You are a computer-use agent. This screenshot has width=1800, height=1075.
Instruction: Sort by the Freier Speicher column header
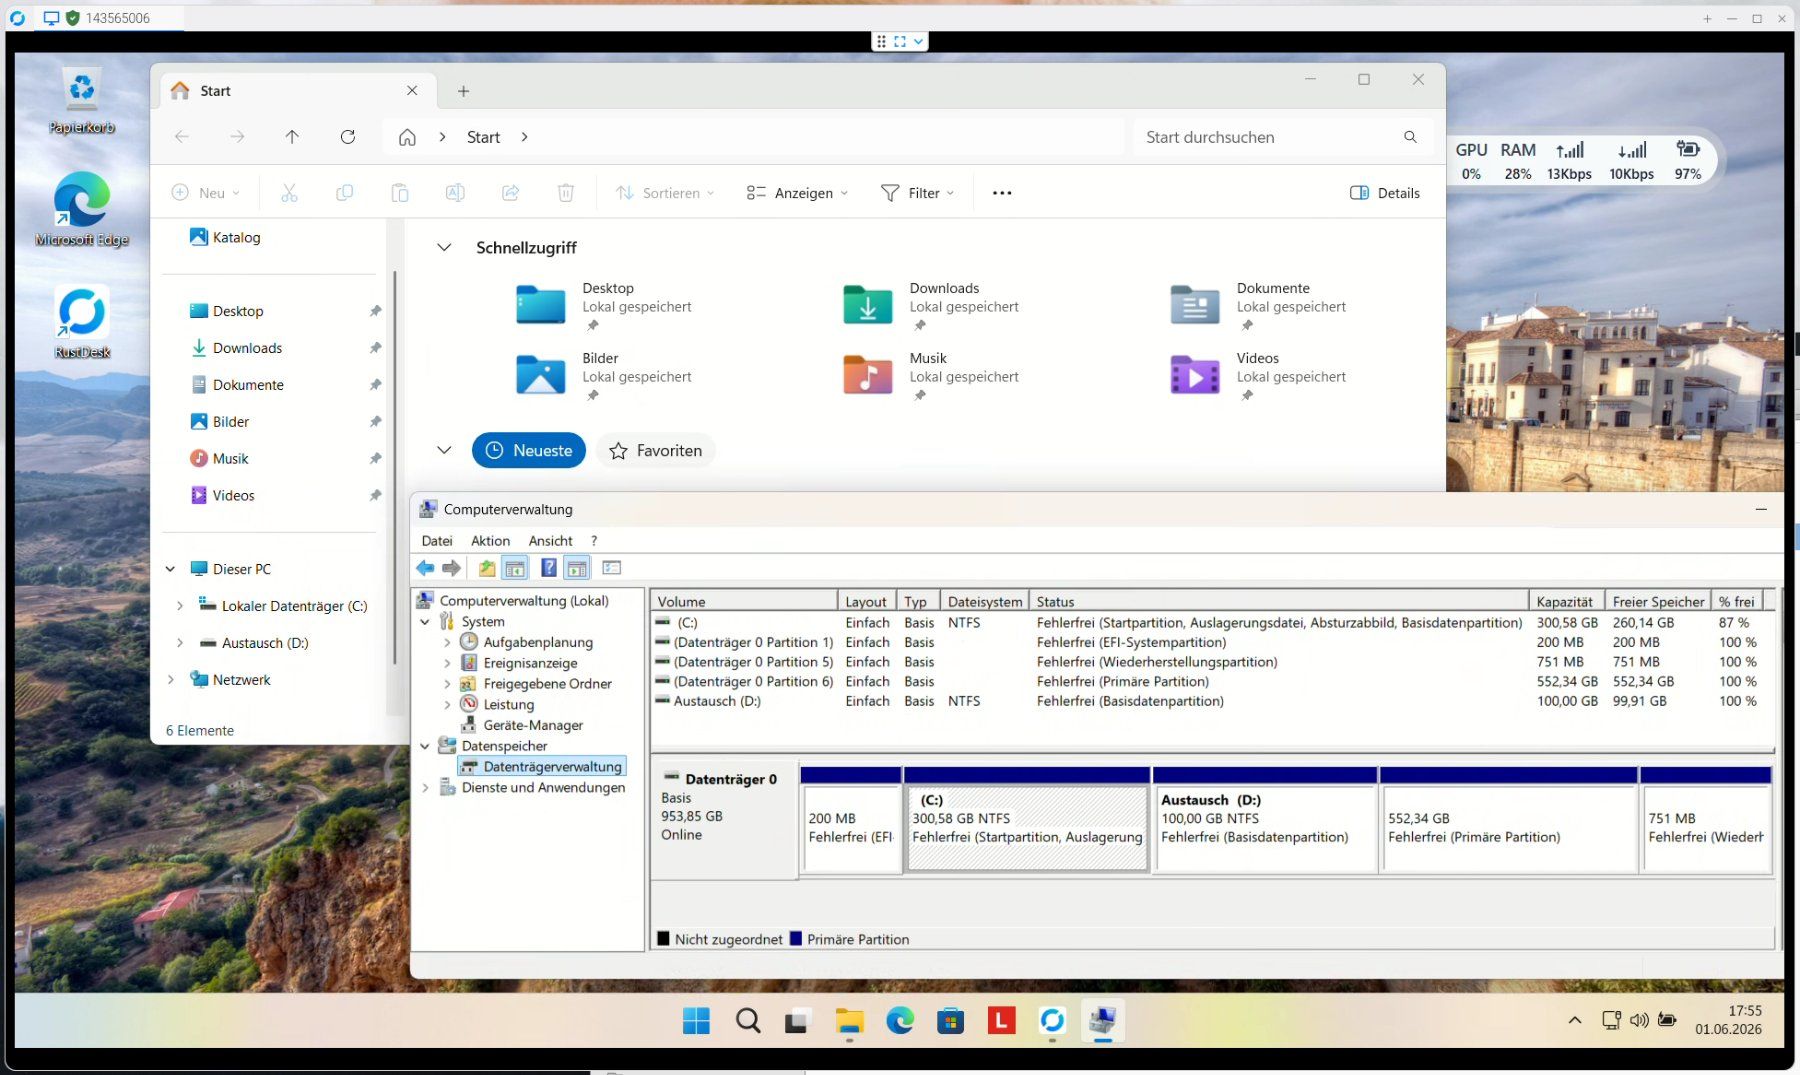point(1658,601)
